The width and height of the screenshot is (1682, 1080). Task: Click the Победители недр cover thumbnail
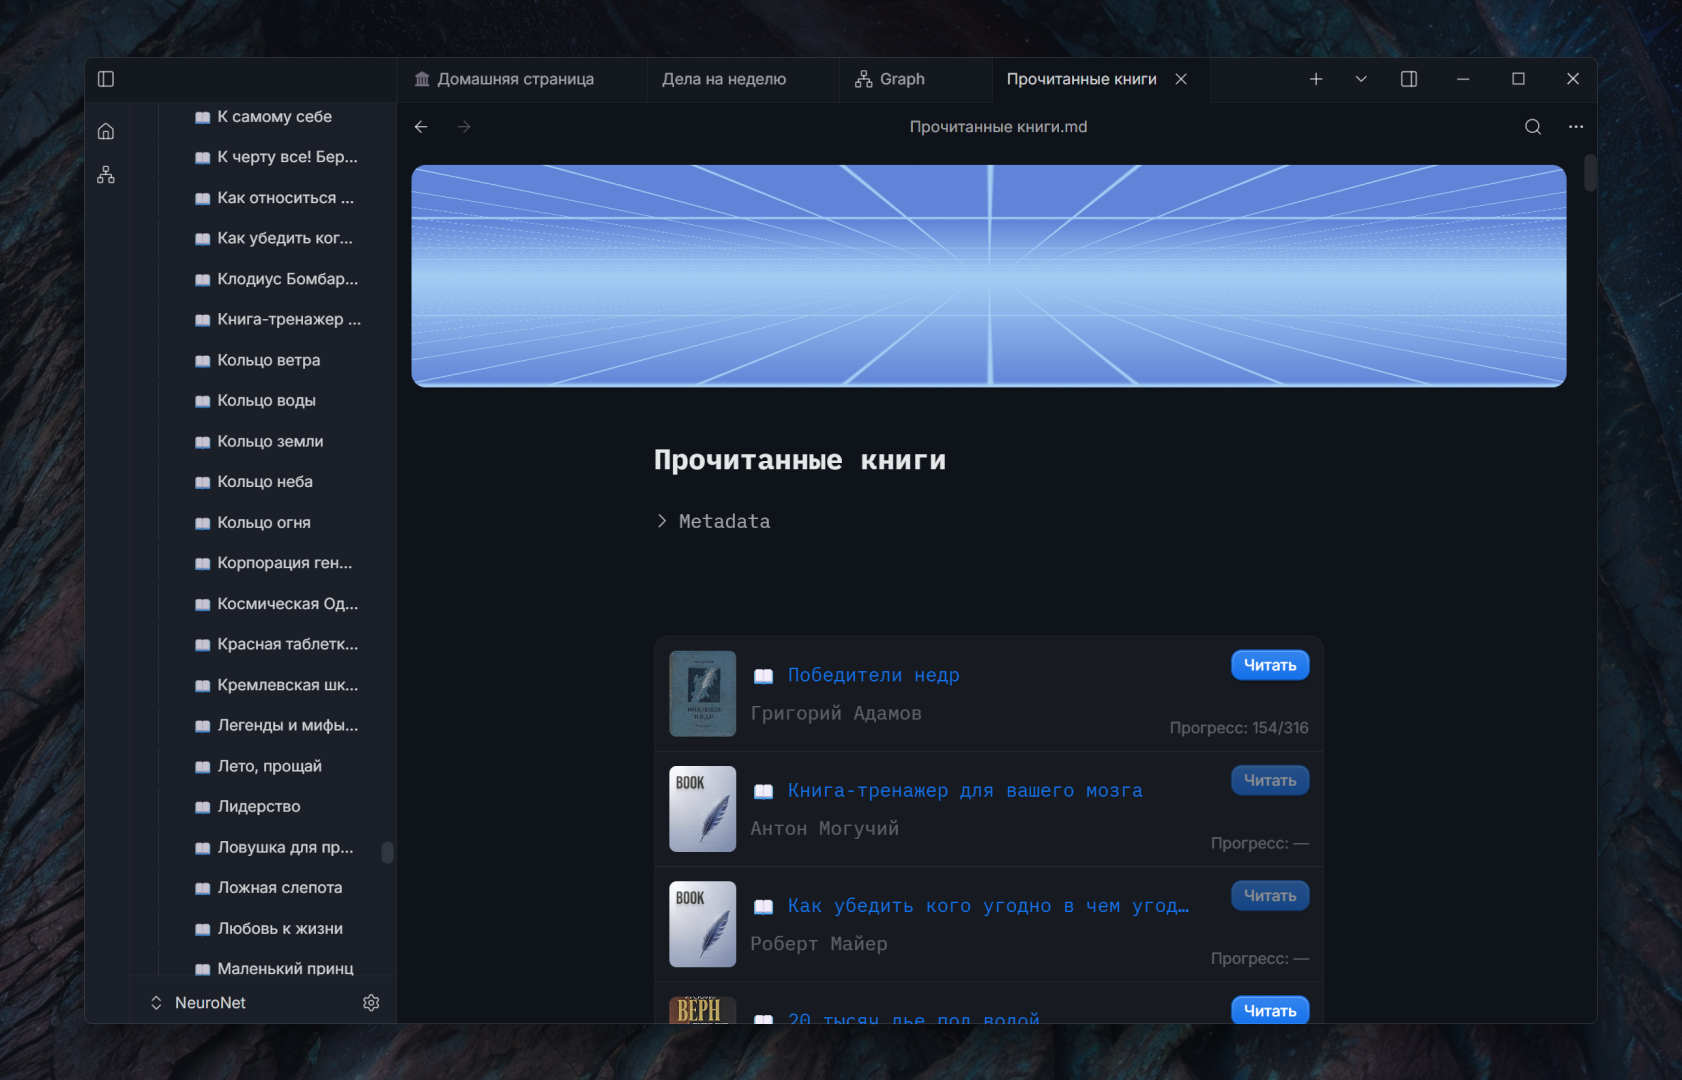point(703,694)
